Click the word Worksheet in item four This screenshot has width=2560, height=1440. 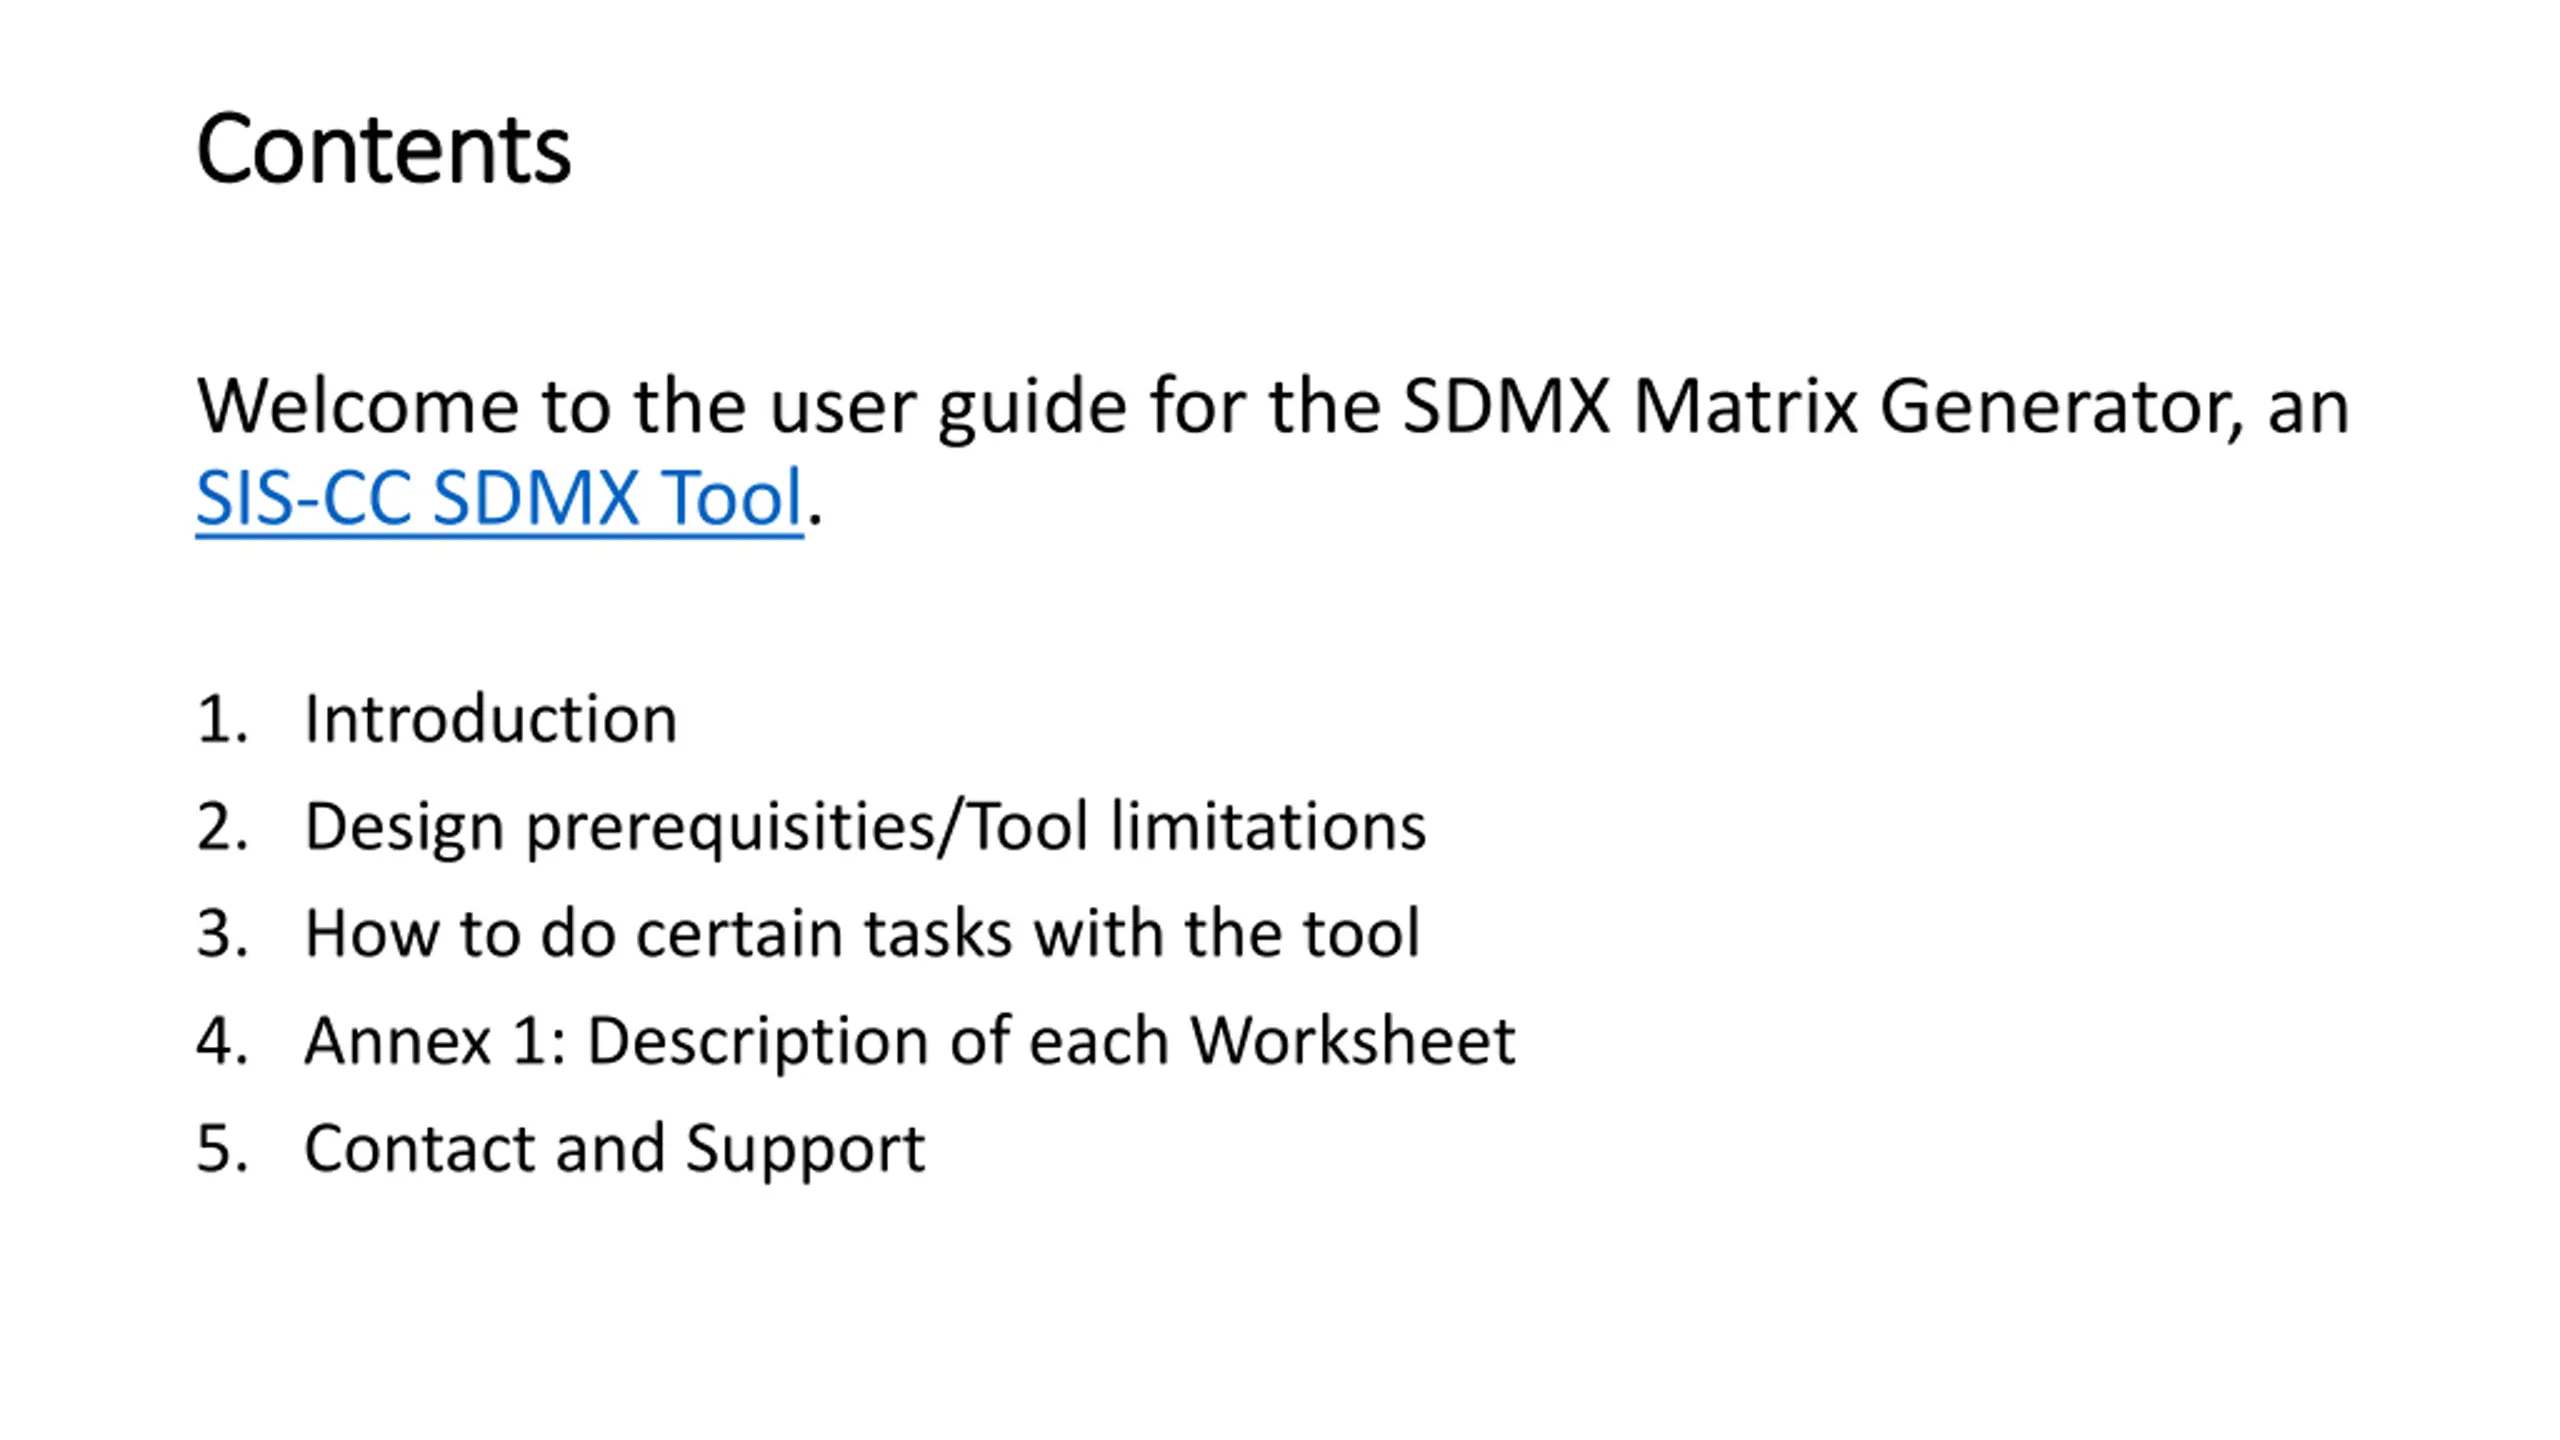pos(1353,1041)
